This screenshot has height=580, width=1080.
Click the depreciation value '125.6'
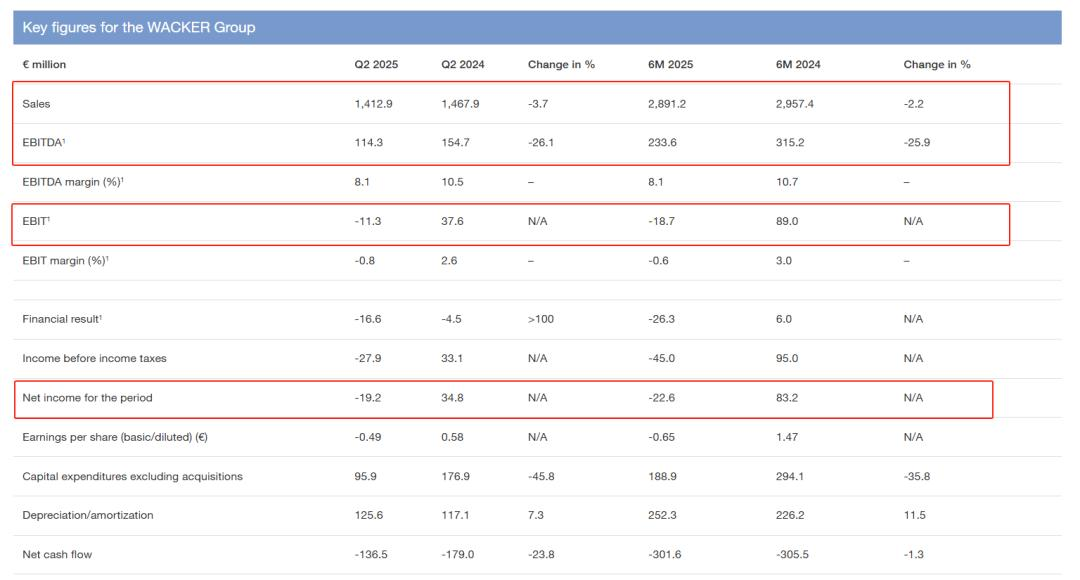pos(368,515)
